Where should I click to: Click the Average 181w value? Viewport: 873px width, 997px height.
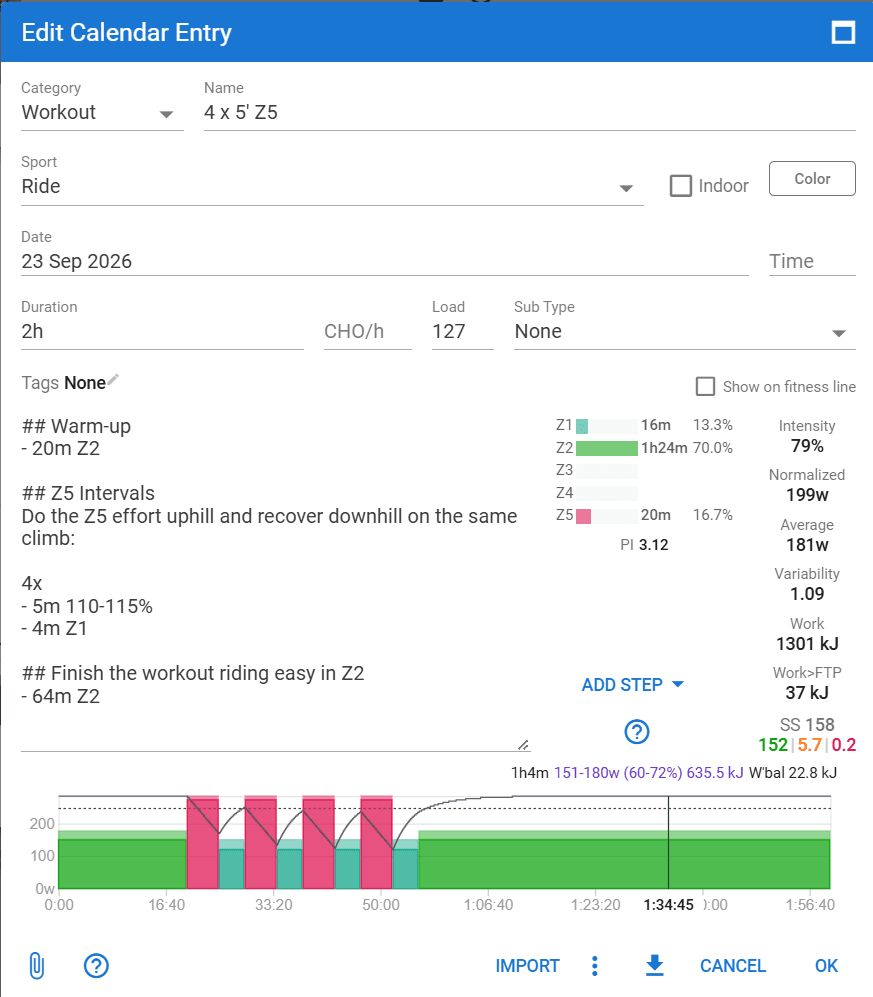coord(807,544)
